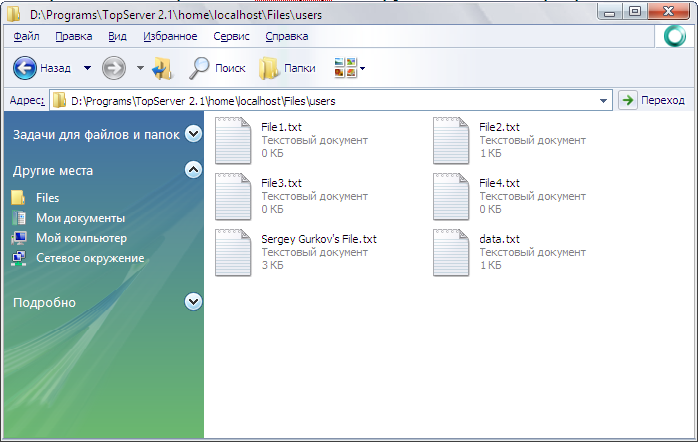This screenshot has height=442, width=698.
Task: Go up one folder level icon
Action: 162,68
